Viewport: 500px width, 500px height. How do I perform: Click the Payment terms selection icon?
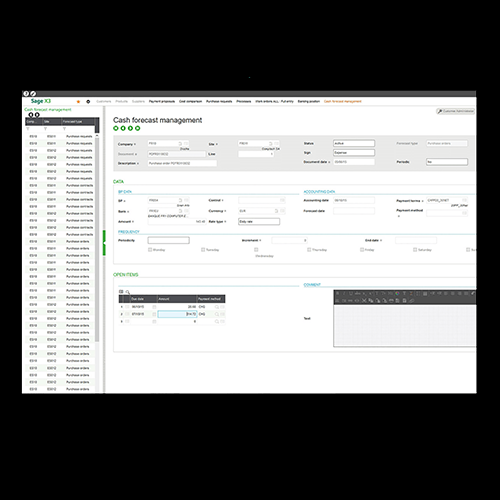(464, 200)
